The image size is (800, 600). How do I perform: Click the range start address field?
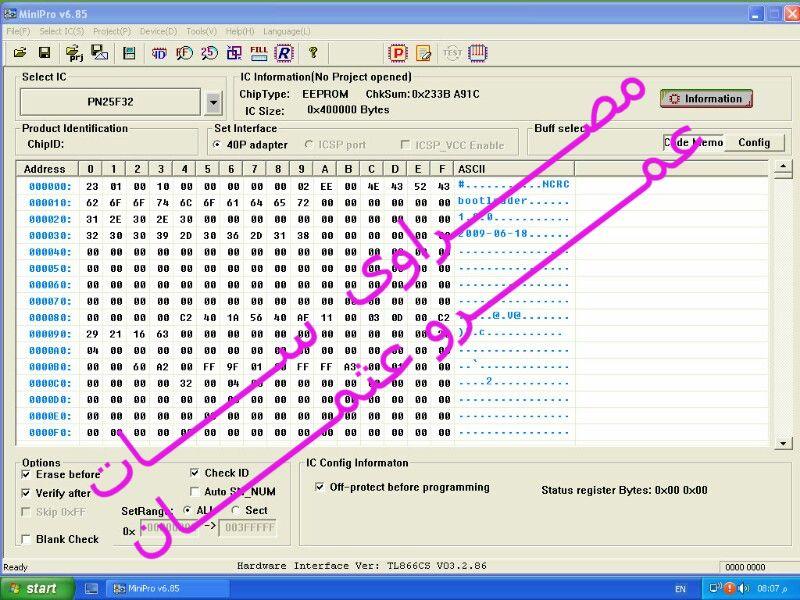tap(168, 528)
